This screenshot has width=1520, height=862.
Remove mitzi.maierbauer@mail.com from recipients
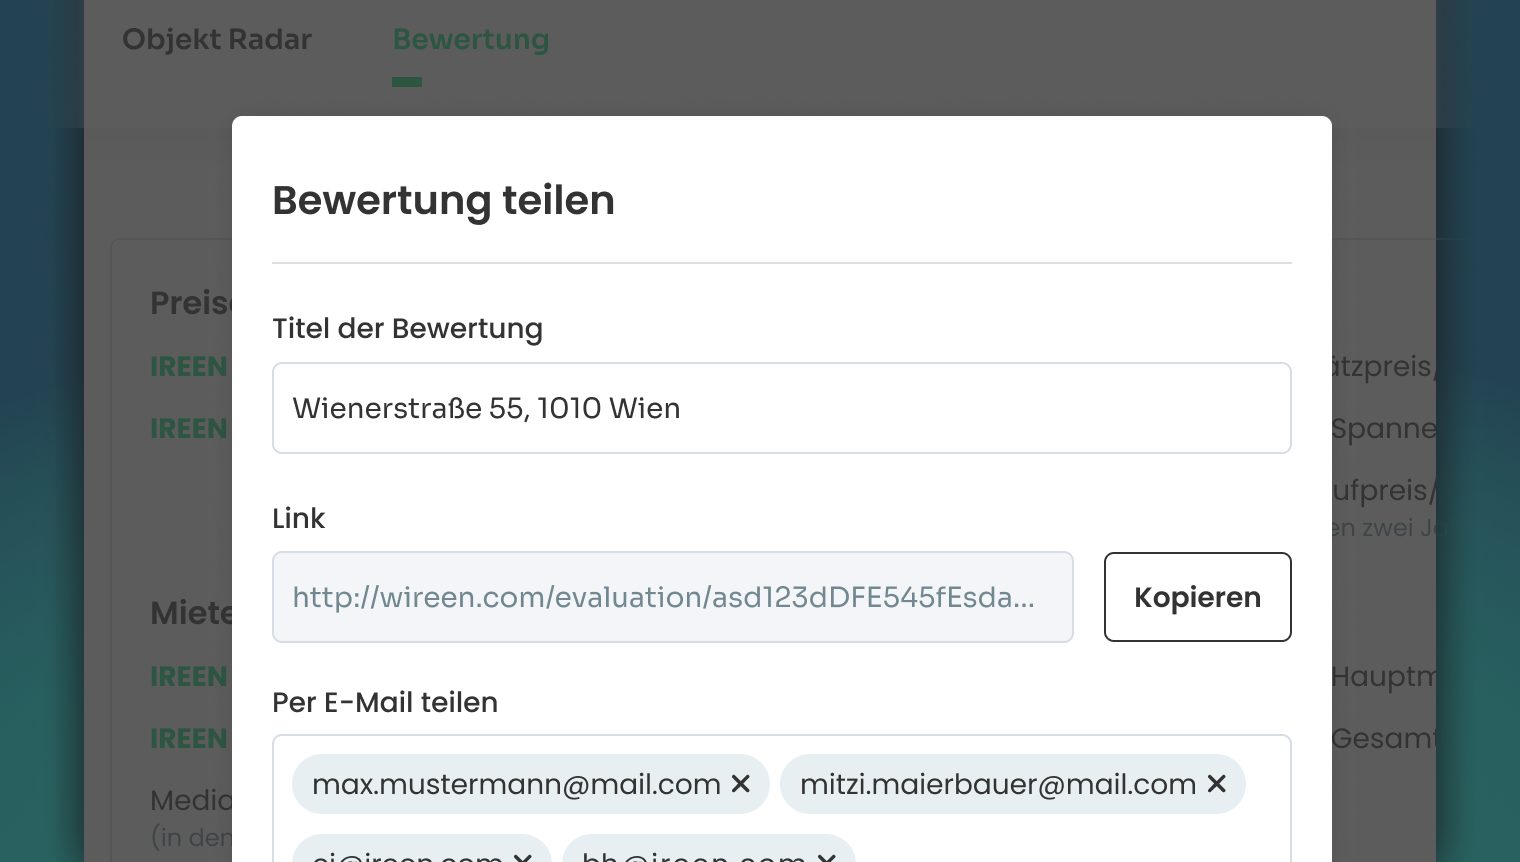coord(1216,784)
